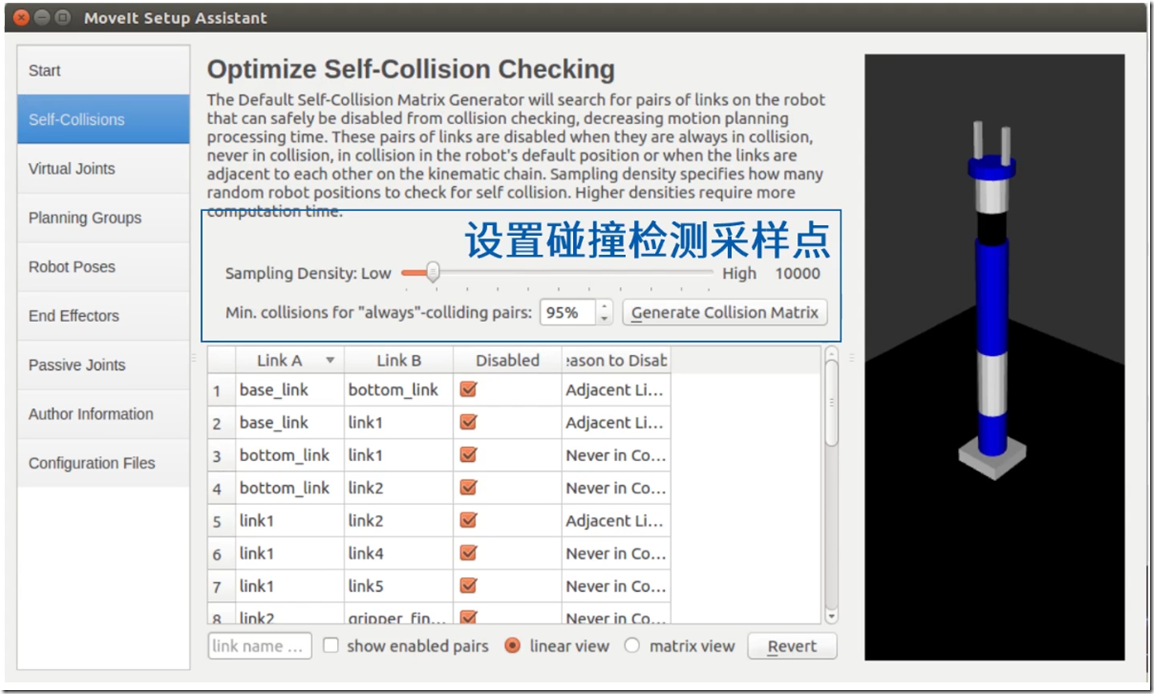Select matrix view radio button
The height and width of the screenshot is (694, 1154).
pos(631,645)
